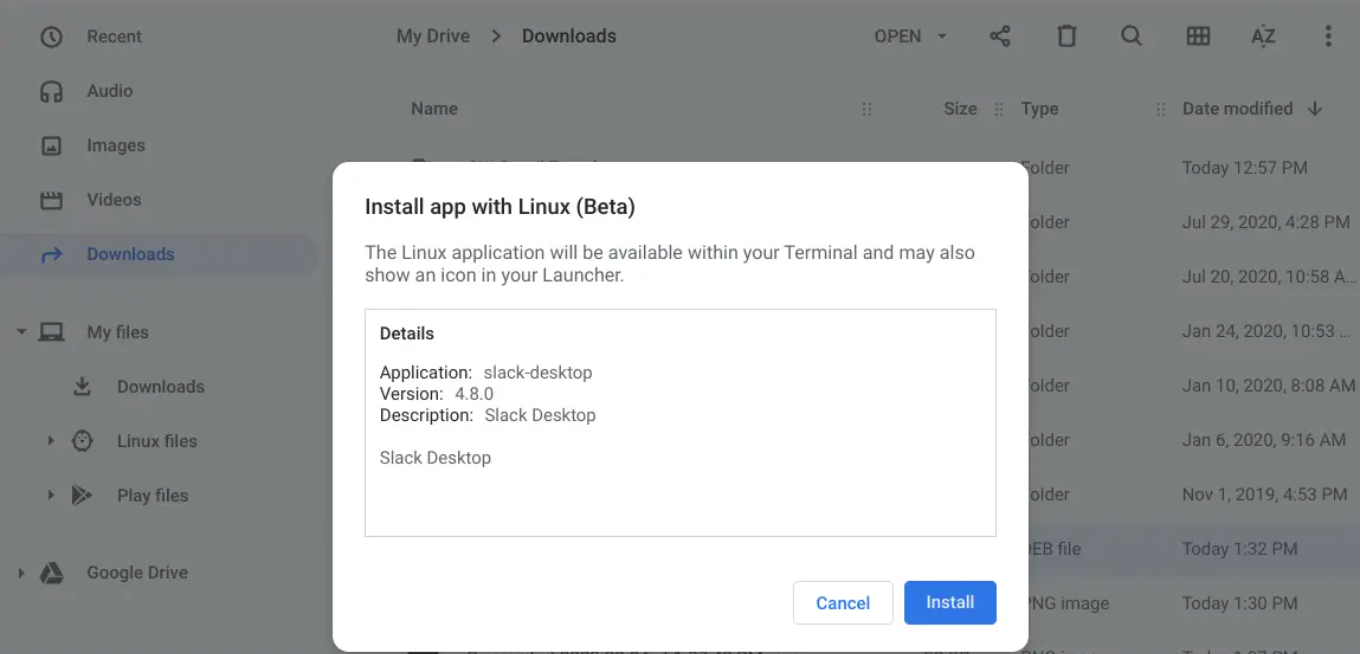Sort by Date modified column
Image resolution: width=1362 pixels, height=654 pixels.
click(x=1237, y=109)
